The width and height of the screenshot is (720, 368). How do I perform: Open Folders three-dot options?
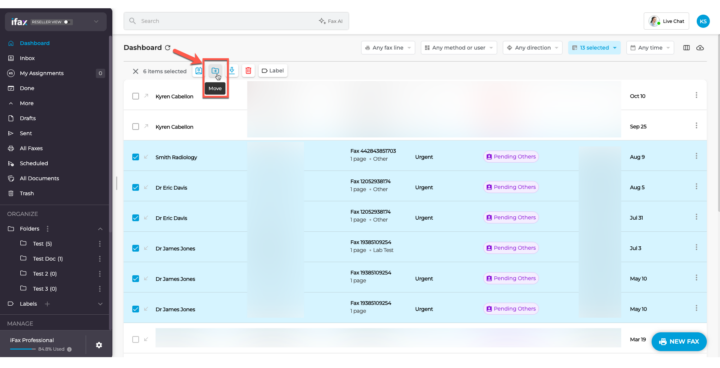[48, 229]
